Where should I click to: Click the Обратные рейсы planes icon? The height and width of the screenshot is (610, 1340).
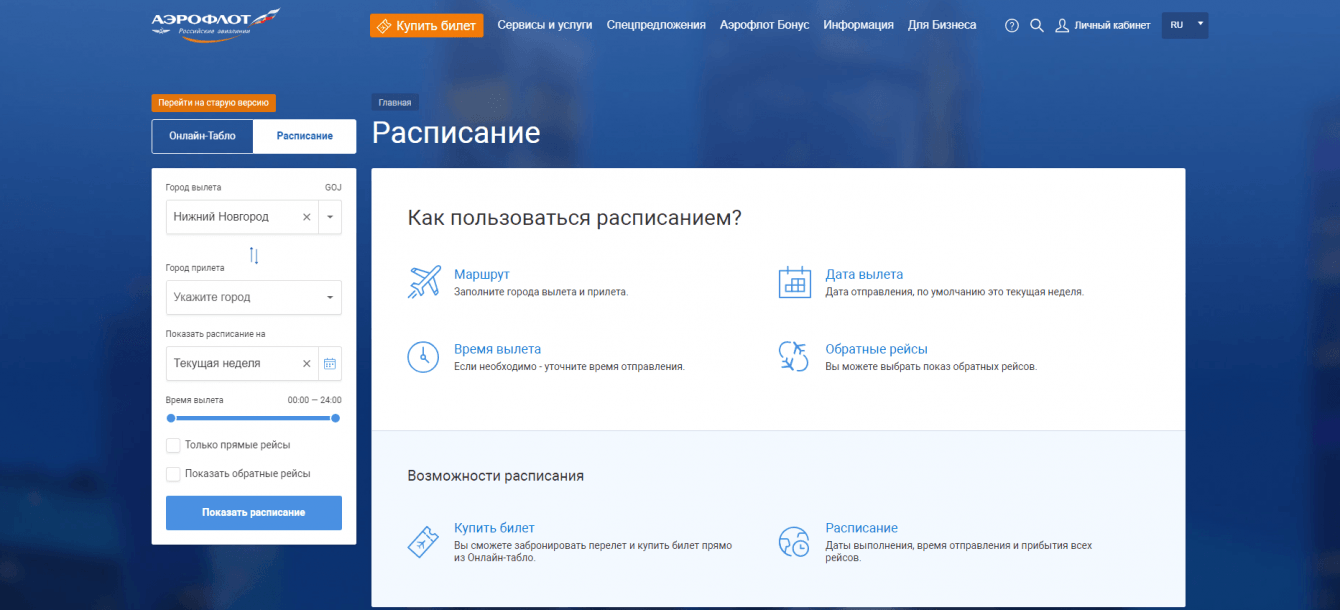pyautogui.click(x=795, y=357)
